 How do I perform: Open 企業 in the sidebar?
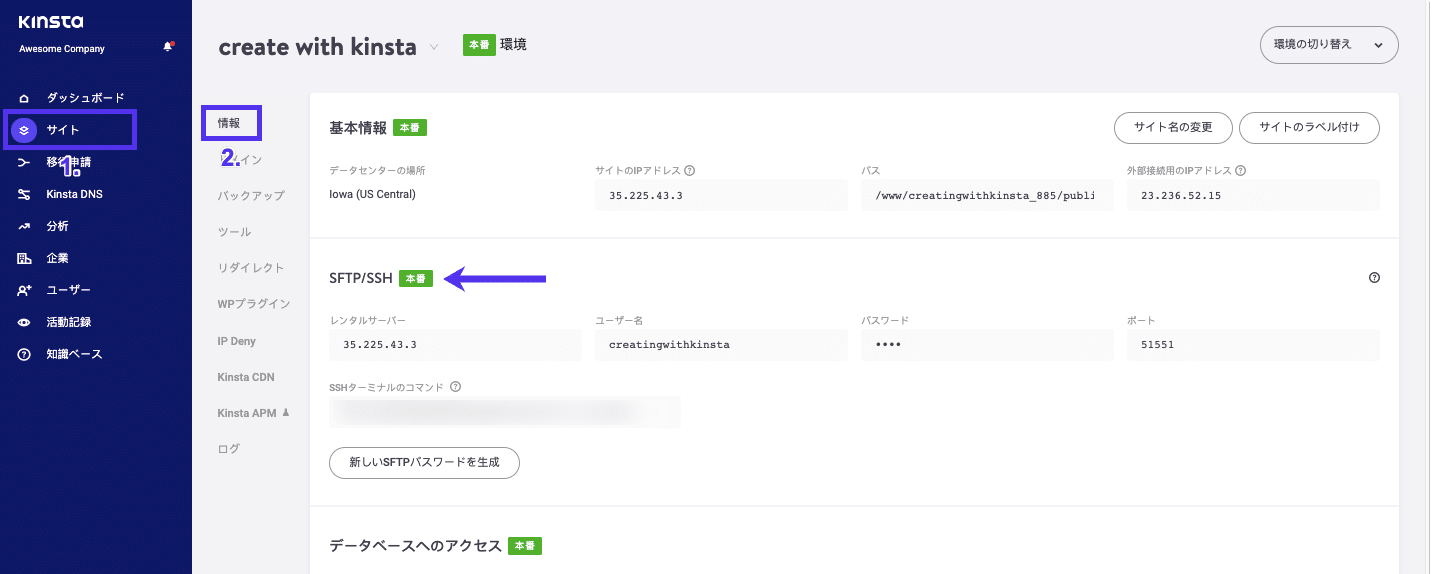pyautogui.click(x=57, y=258)
